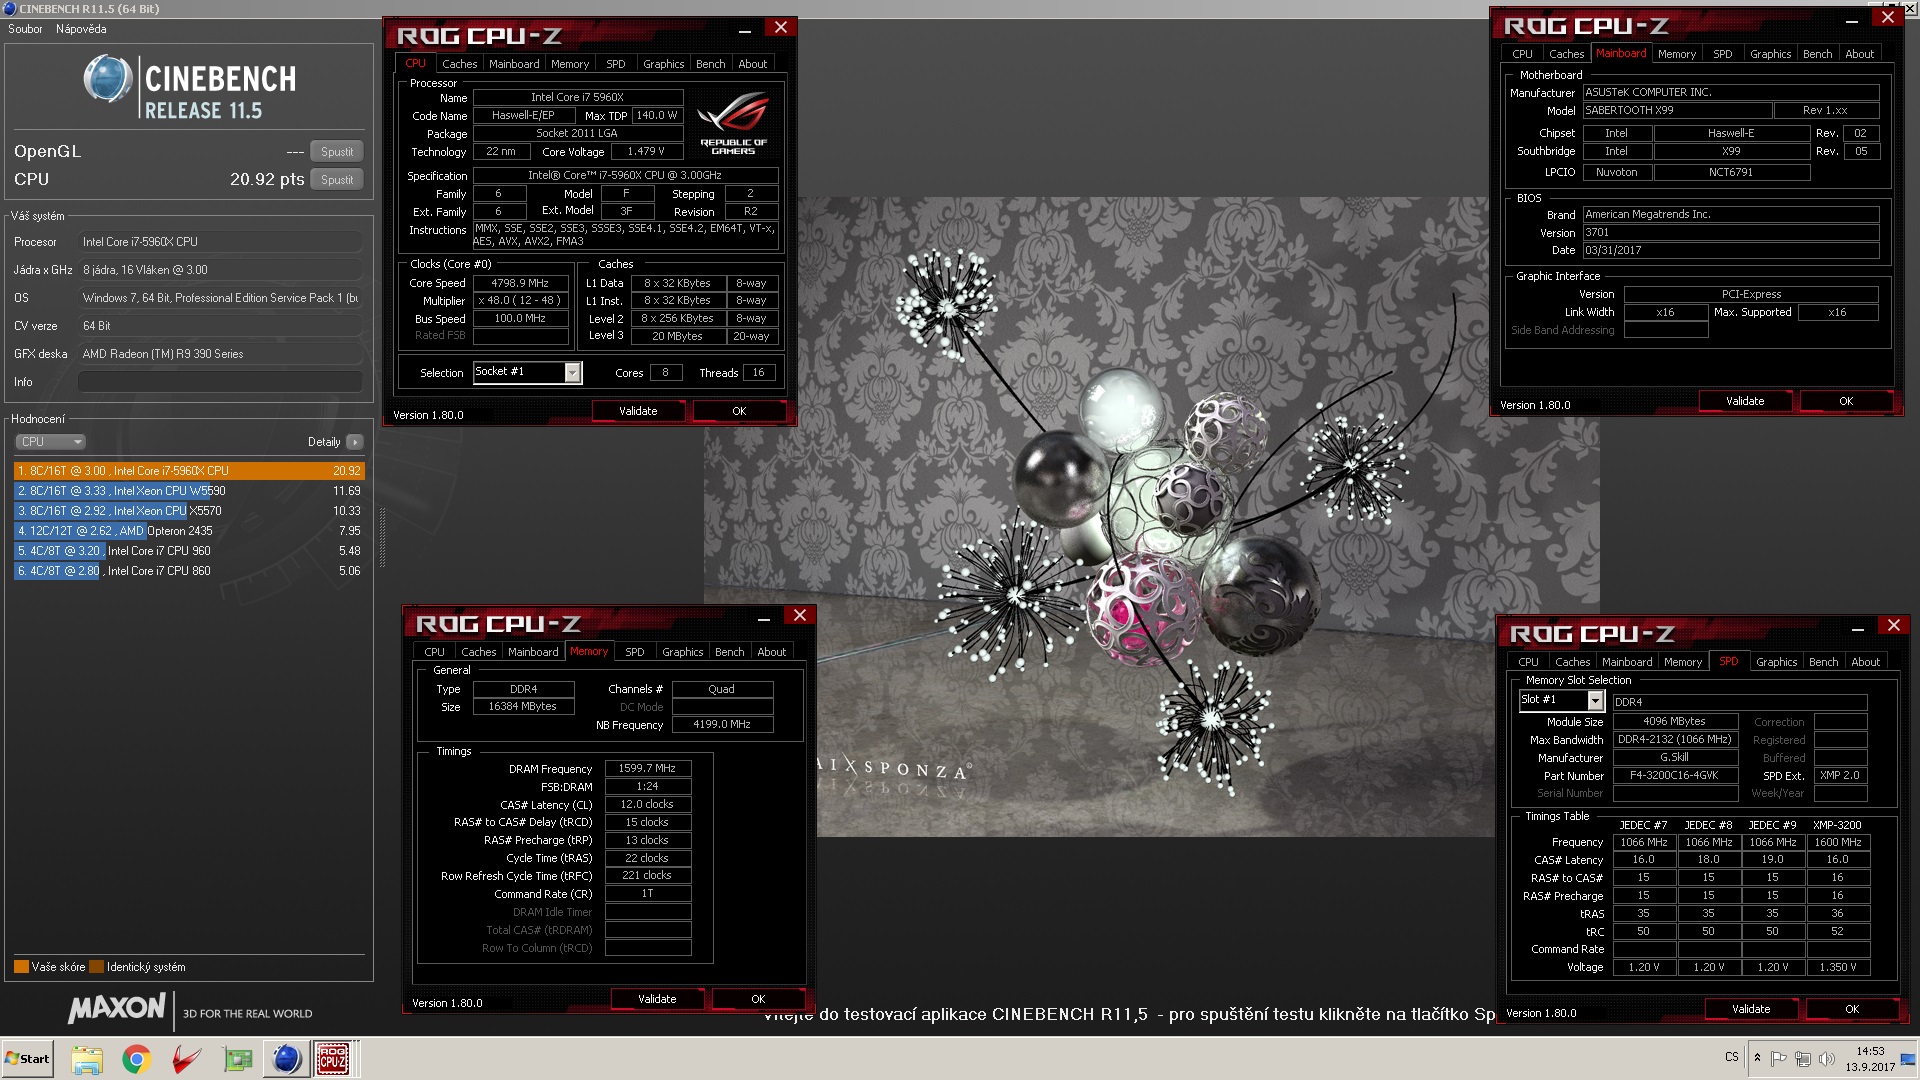Click the SABERTOOTH X99 model field
Viewport: 1920px width, 1080px height.
pos(1676,111)
